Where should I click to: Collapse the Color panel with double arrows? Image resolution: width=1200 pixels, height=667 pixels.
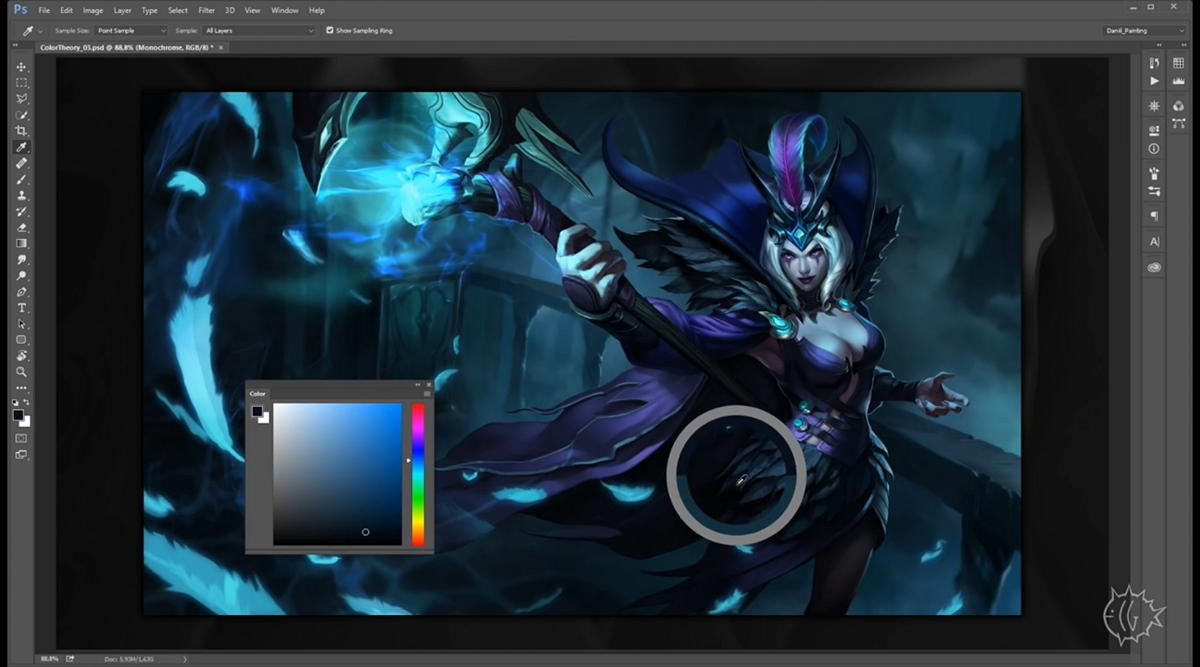coord(419,384)
